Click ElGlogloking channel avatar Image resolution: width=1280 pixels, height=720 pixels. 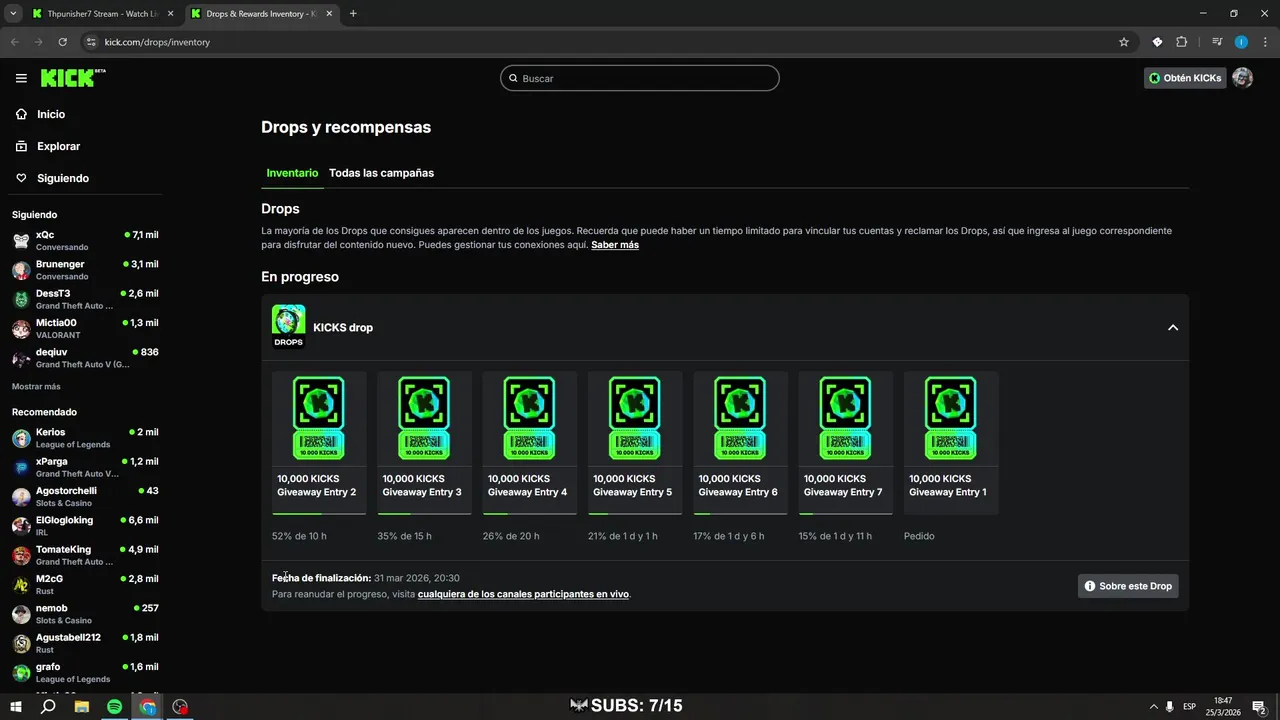click(21, 526)
